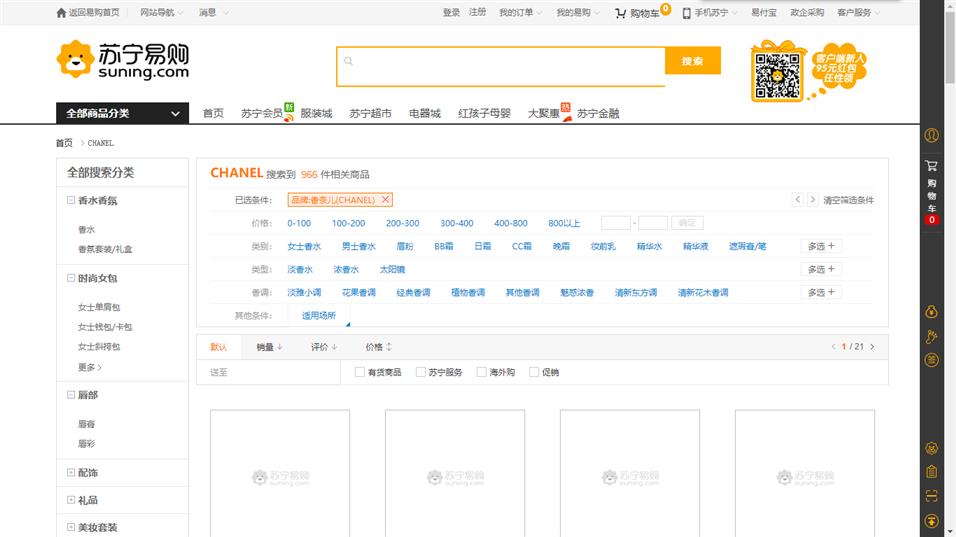Click 清空筛选条件 link
Screen dimensions: 956x537
pyautogui.click(x=848, y=200)
